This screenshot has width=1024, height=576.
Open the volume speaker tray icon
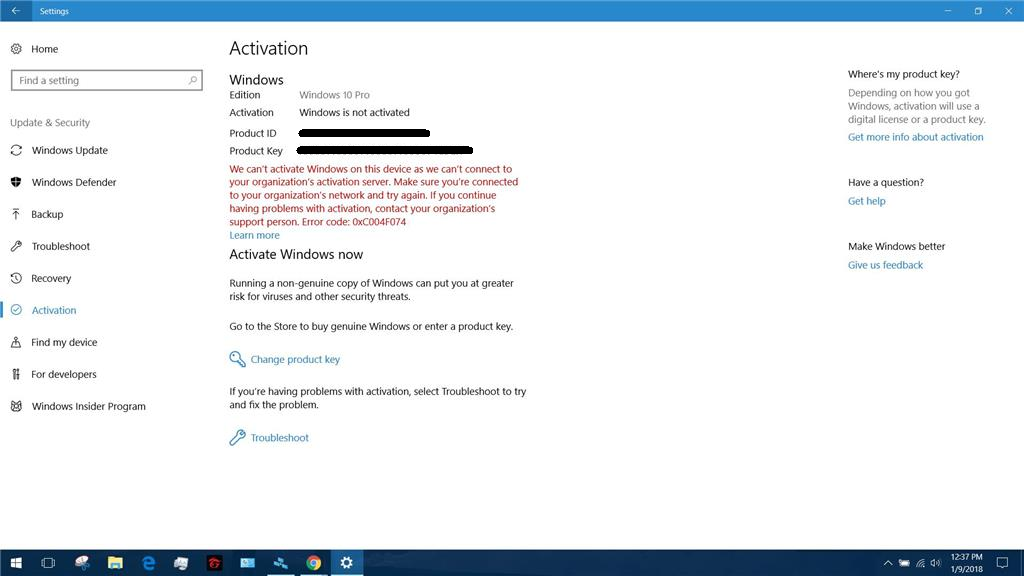point(936,563)
